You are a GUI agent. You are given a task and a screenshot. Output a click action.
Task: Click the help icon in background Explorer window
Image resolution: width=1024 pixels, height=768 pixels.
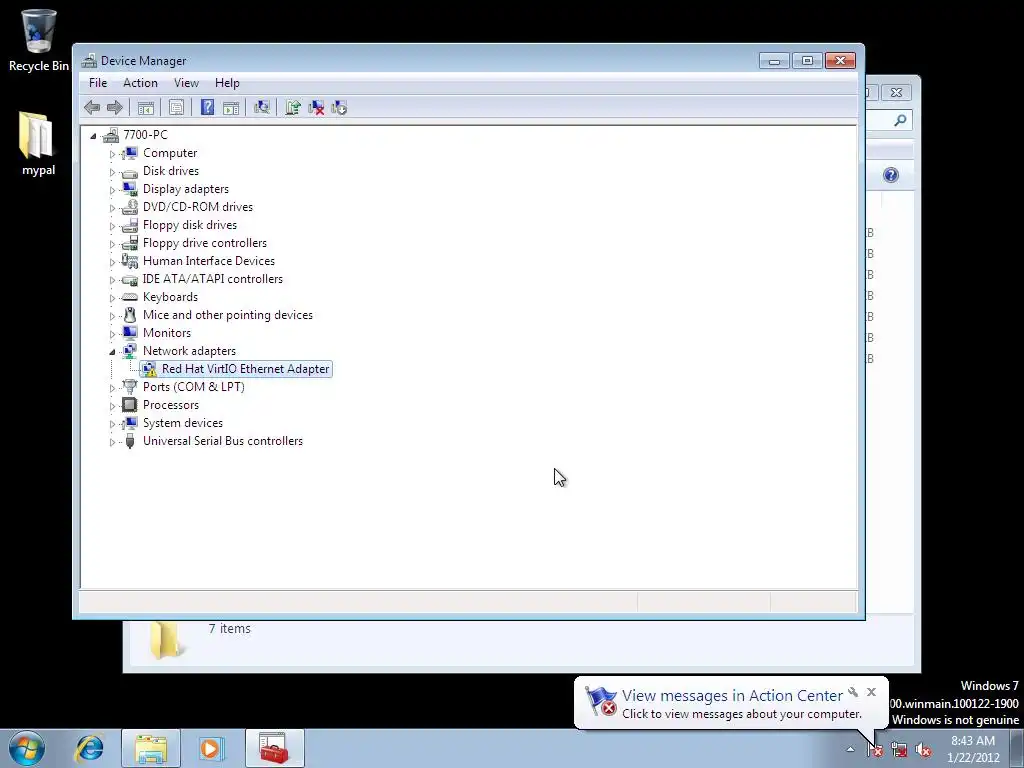[891, 175]
